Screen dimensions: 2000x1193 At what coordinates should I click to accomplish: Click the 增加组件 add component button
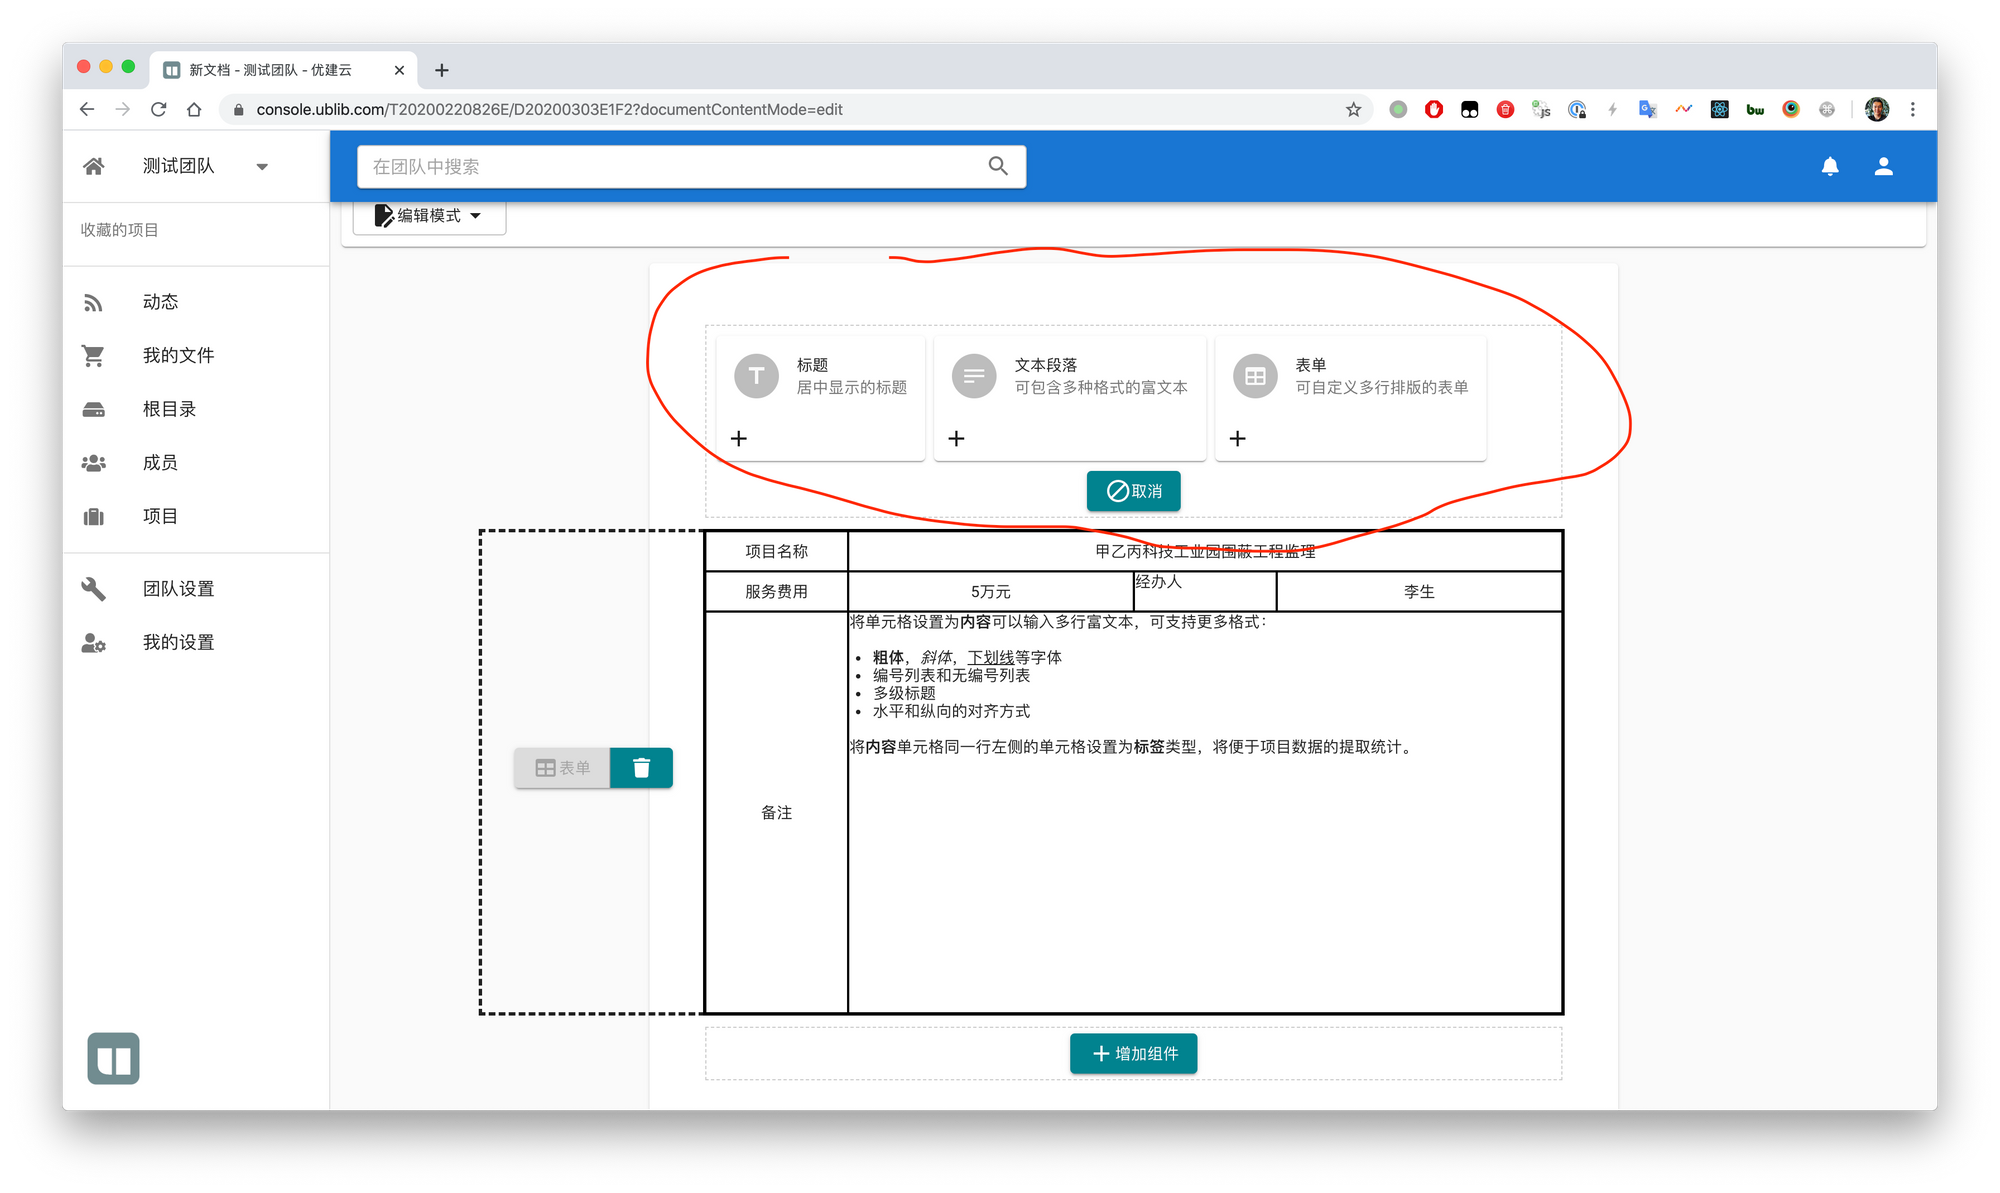point(1133,1054)
